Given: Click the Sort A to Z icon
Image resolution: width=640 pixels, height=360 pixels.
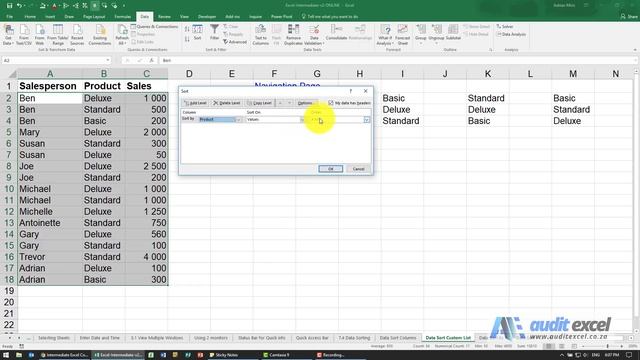Looking at the screenshot, I should 187,29.
